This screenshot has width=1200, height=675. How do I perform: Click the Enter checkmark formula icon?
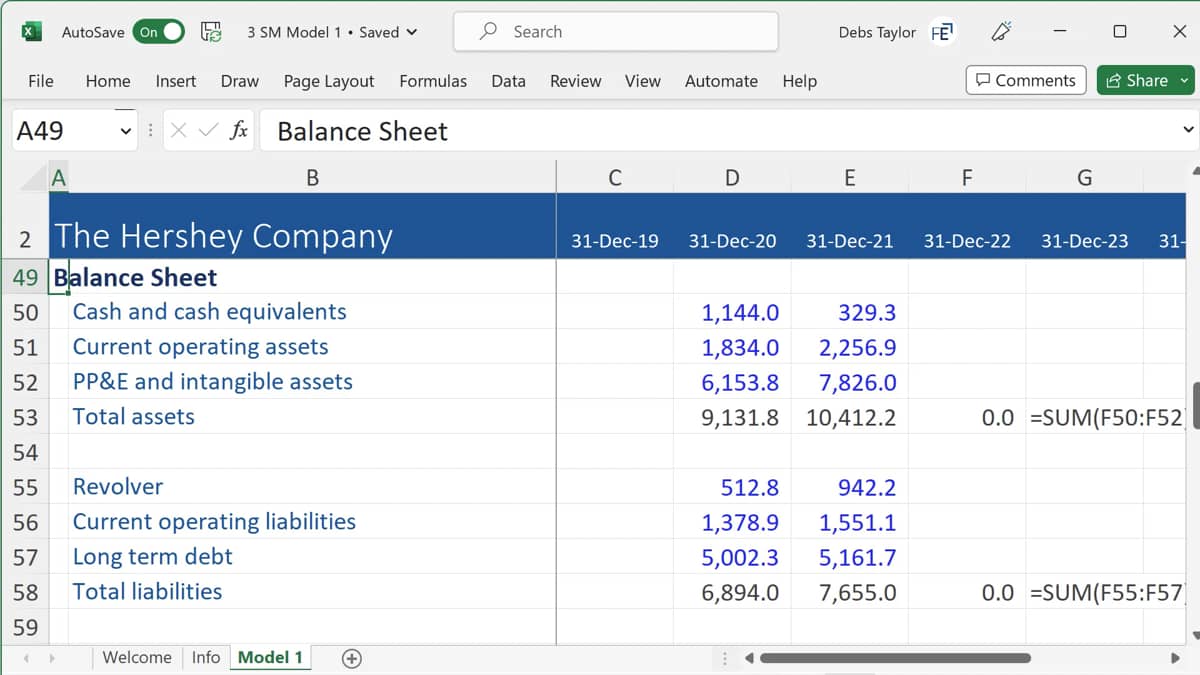click(x=207, y=130)
